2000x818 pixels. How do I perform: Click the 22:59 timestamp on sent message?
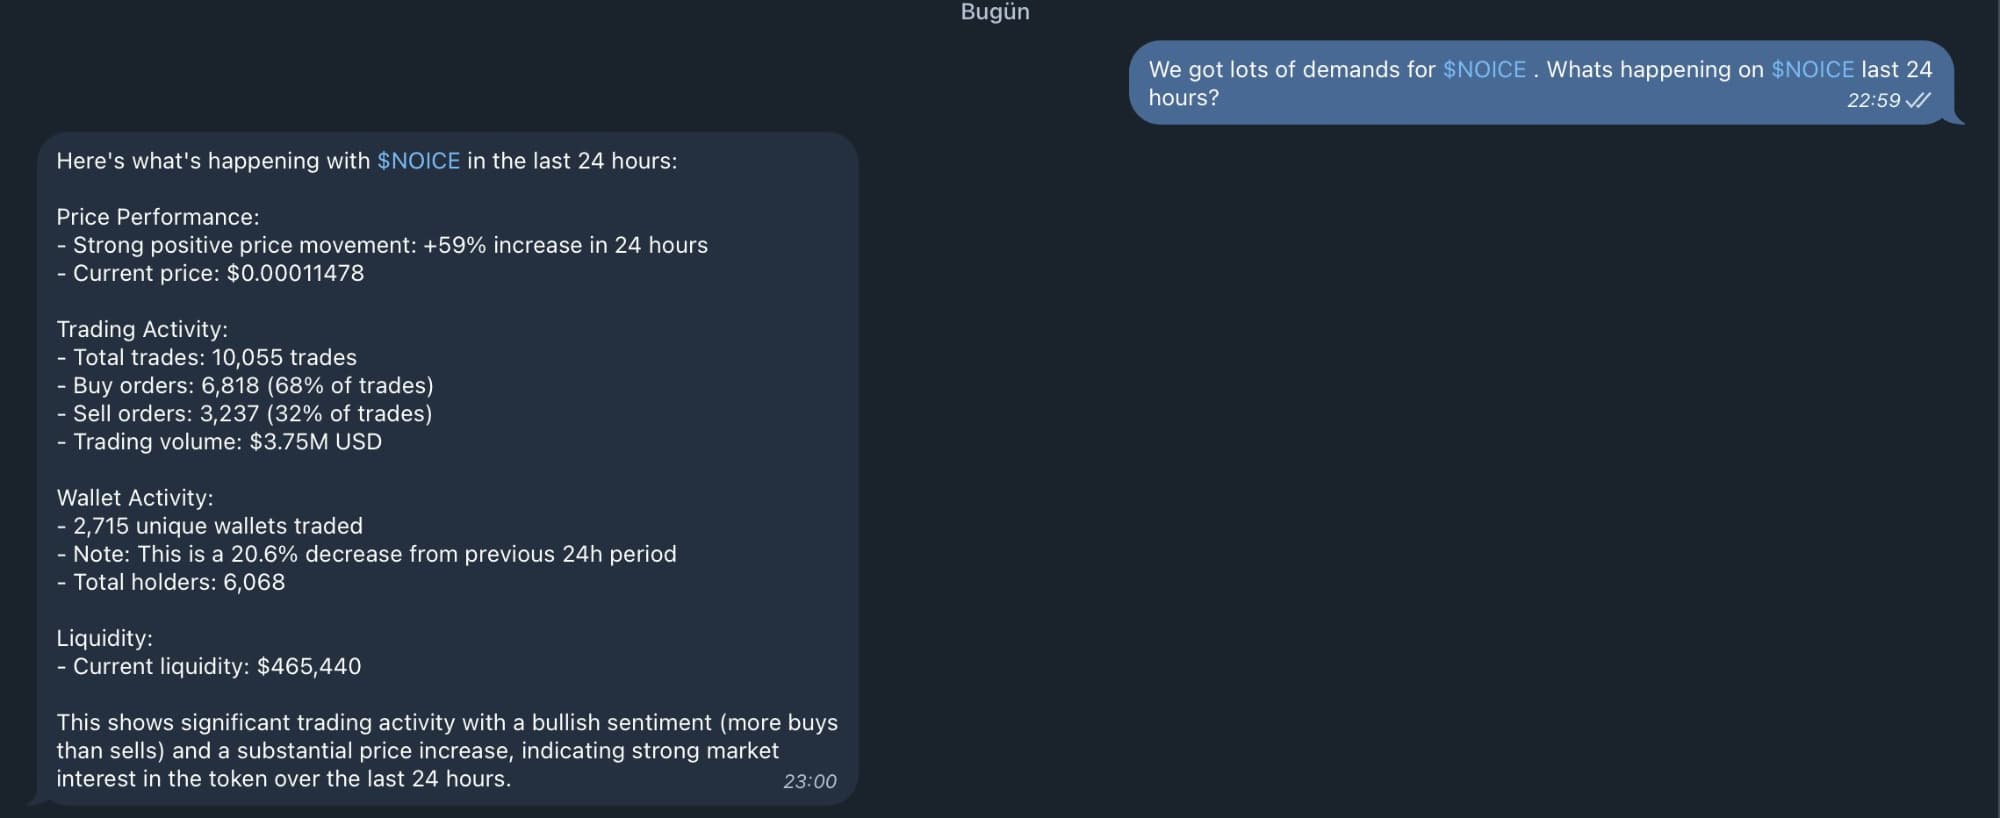pyautogui.click(x=1872, y=100)
